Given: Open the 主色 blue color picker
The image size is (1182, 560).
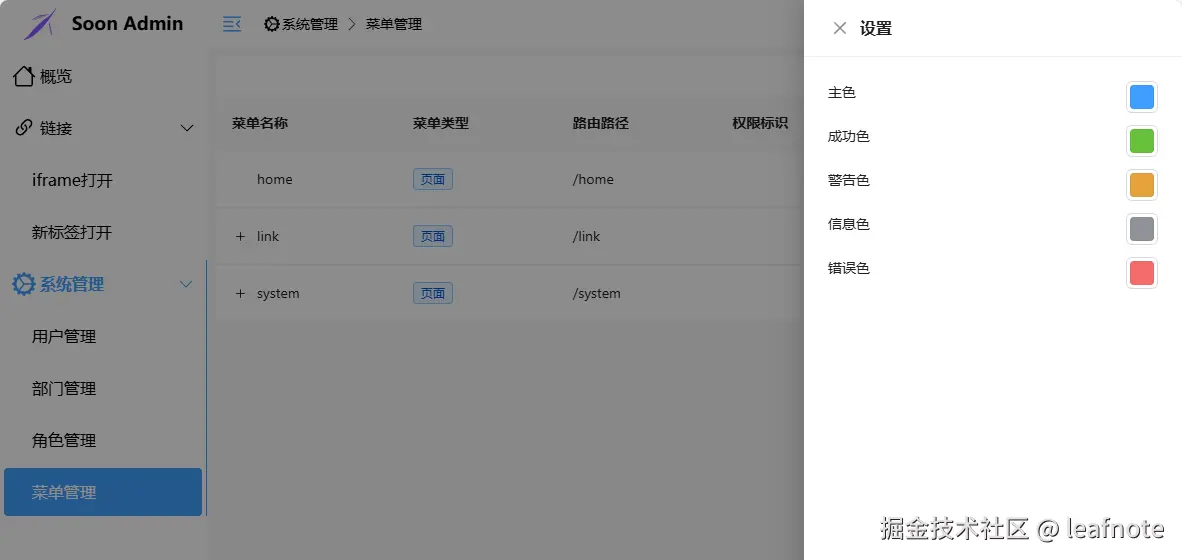Looking at the screenshot, I should (1141, 97).
